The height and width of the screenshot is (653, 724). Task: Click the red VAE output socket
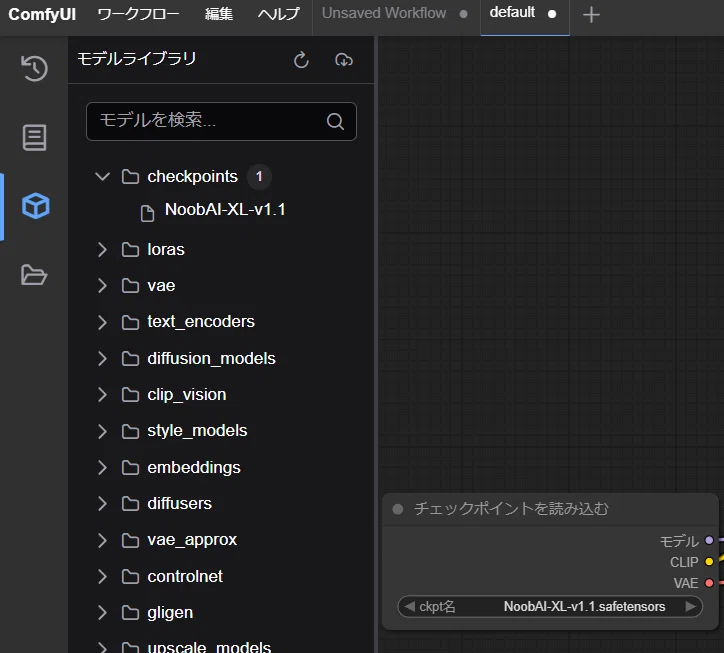(x=709, y=583)
